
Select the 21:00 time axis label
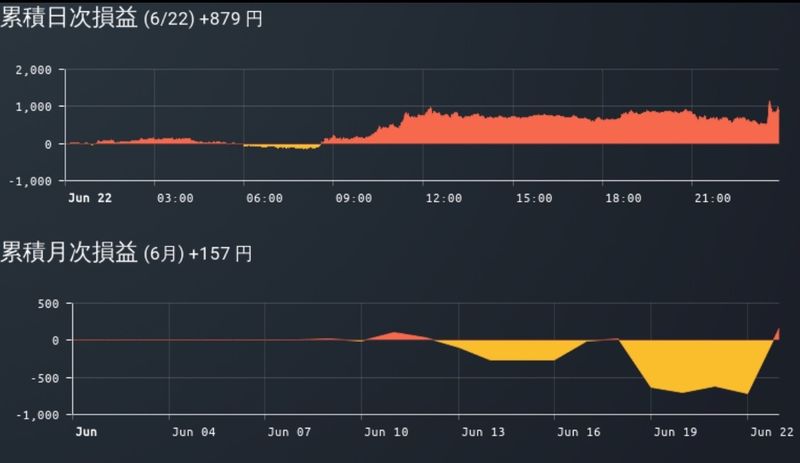tap(712, 199)
